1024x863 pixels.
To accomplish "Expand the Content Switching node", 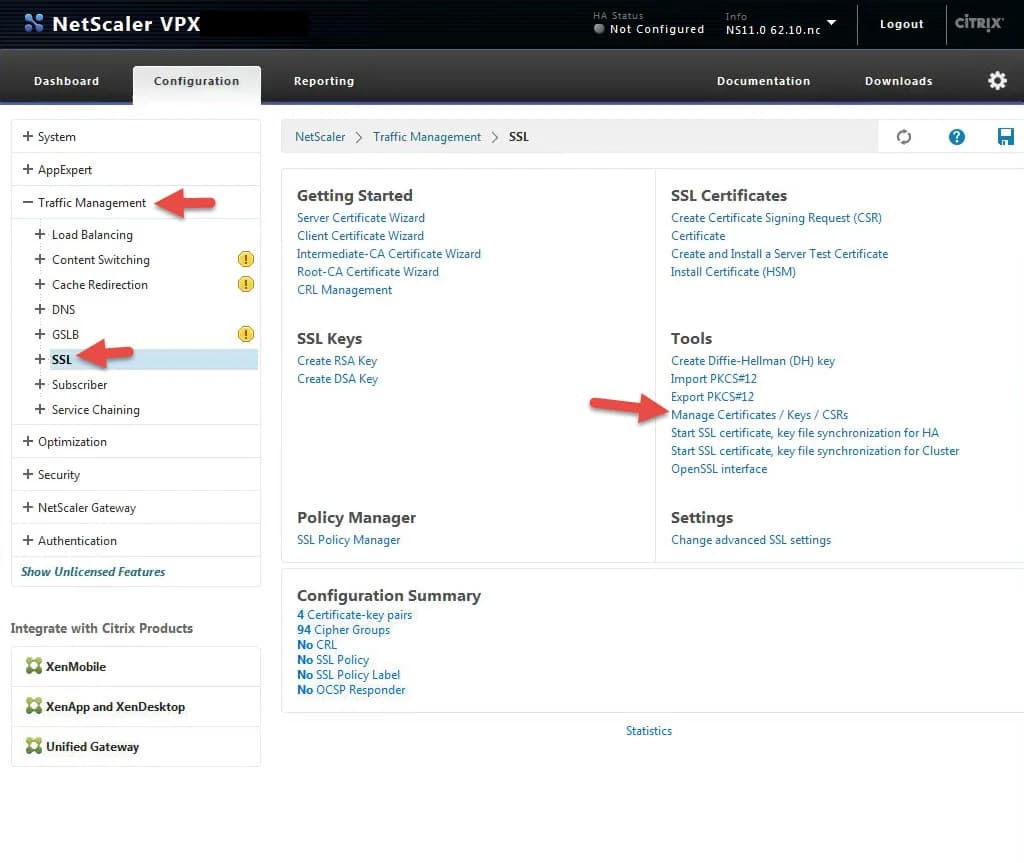I will coord(40,259).
